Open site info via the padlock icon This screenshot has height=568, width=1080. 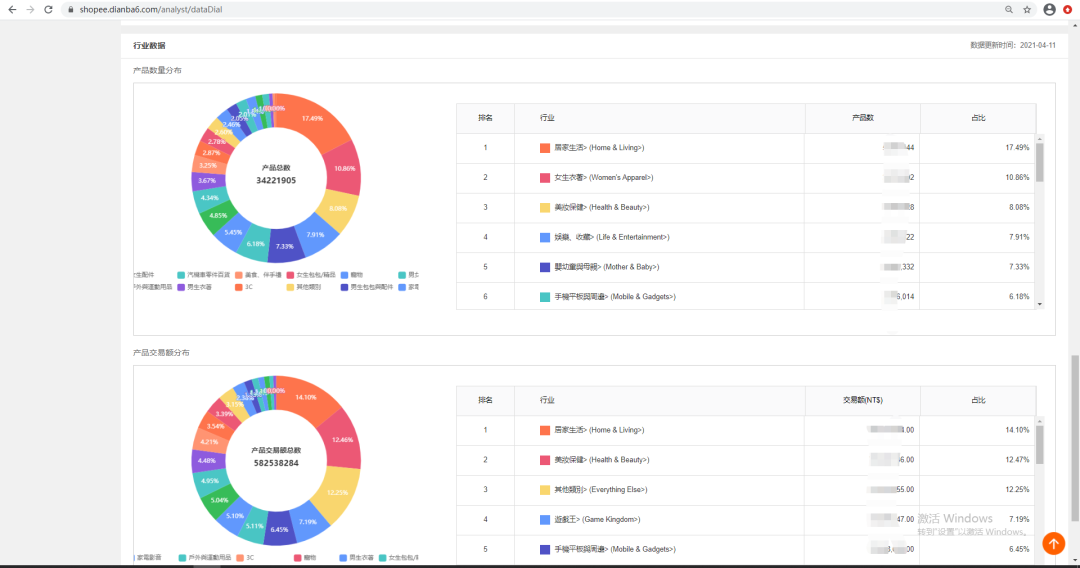[70, 10]
